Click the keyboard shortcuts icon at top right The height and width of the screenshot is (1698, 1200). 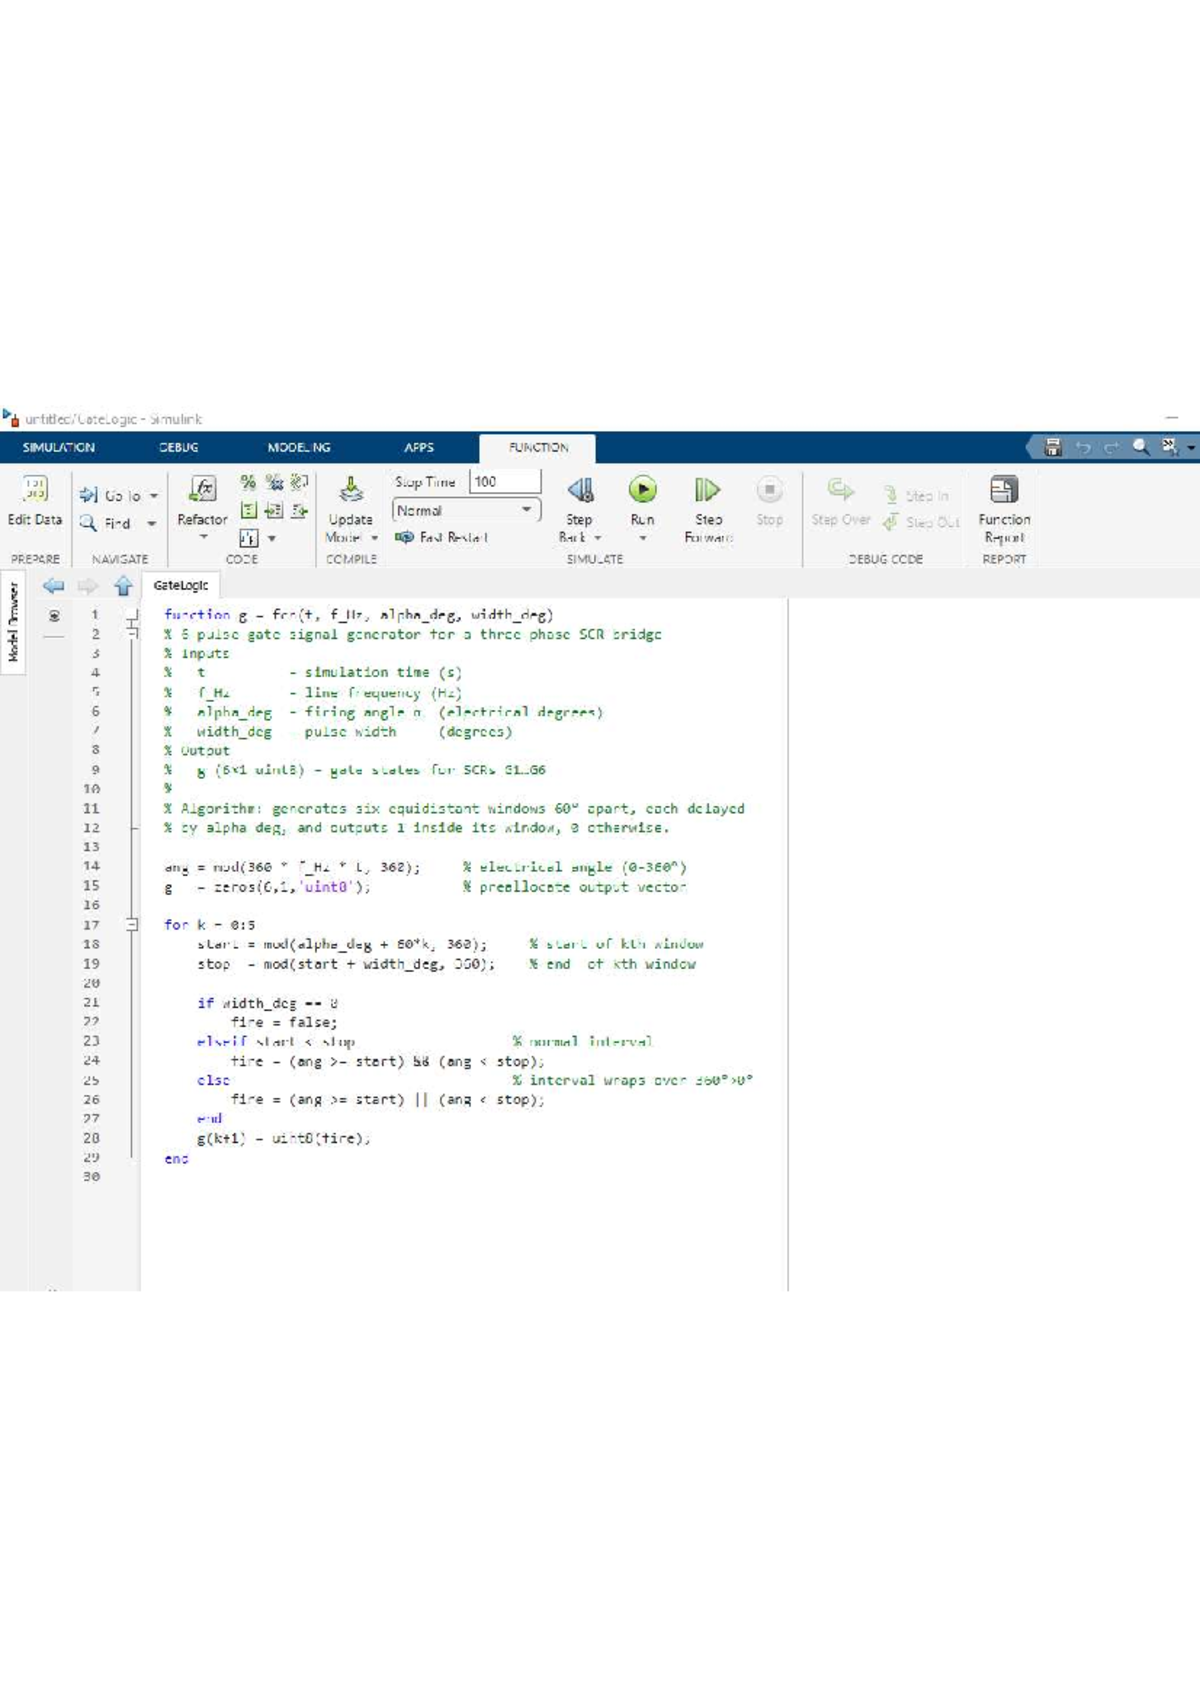tap(1169, 447)
